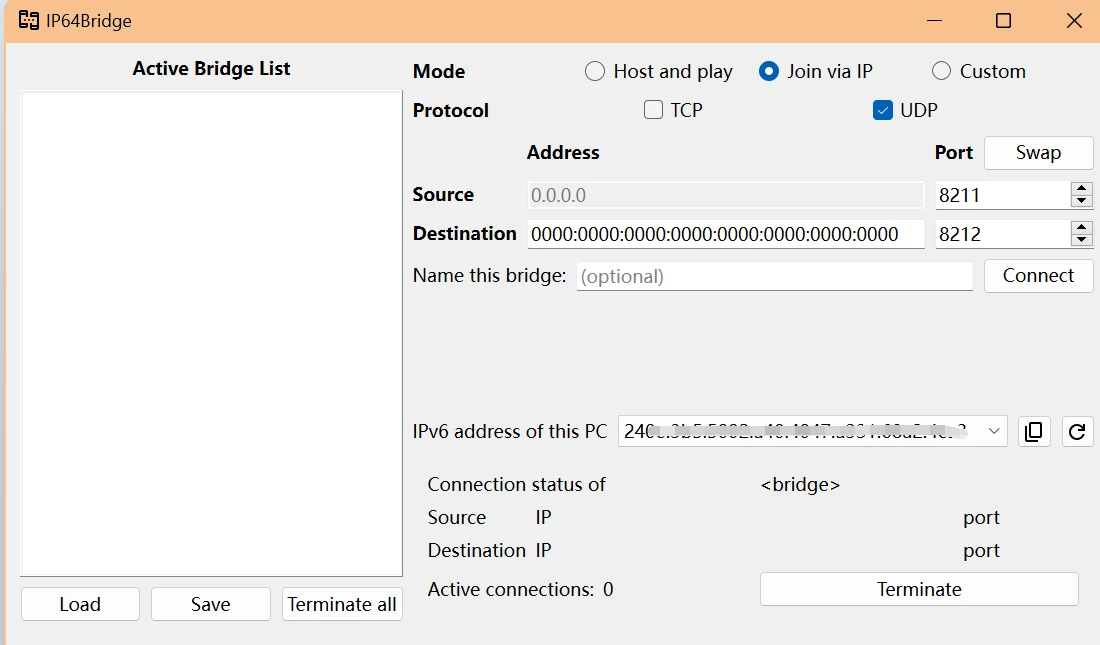1100x645 pixels.
Task: Decrease the destination port value
Action: (x=1081, y=239)
